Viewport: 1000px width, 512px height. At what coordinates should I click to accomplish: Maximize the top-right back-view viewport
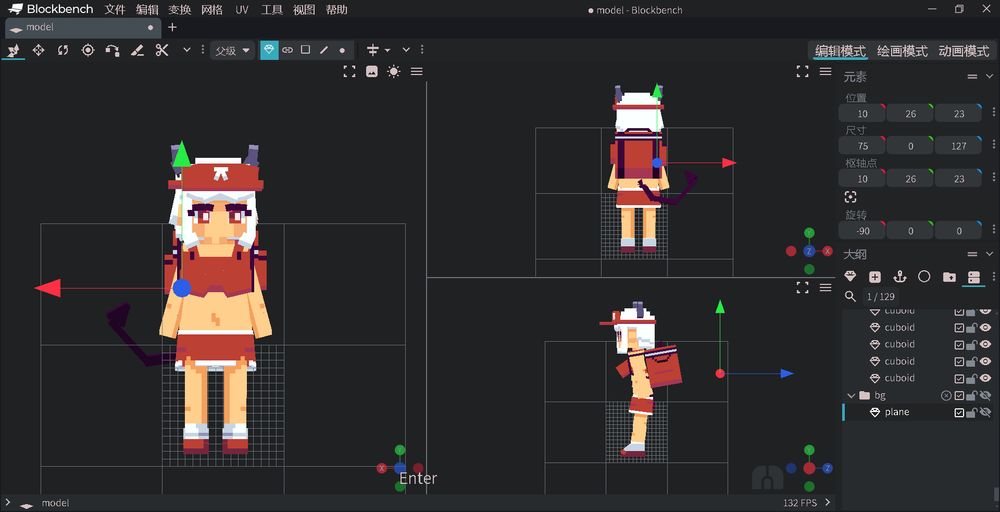802,72
